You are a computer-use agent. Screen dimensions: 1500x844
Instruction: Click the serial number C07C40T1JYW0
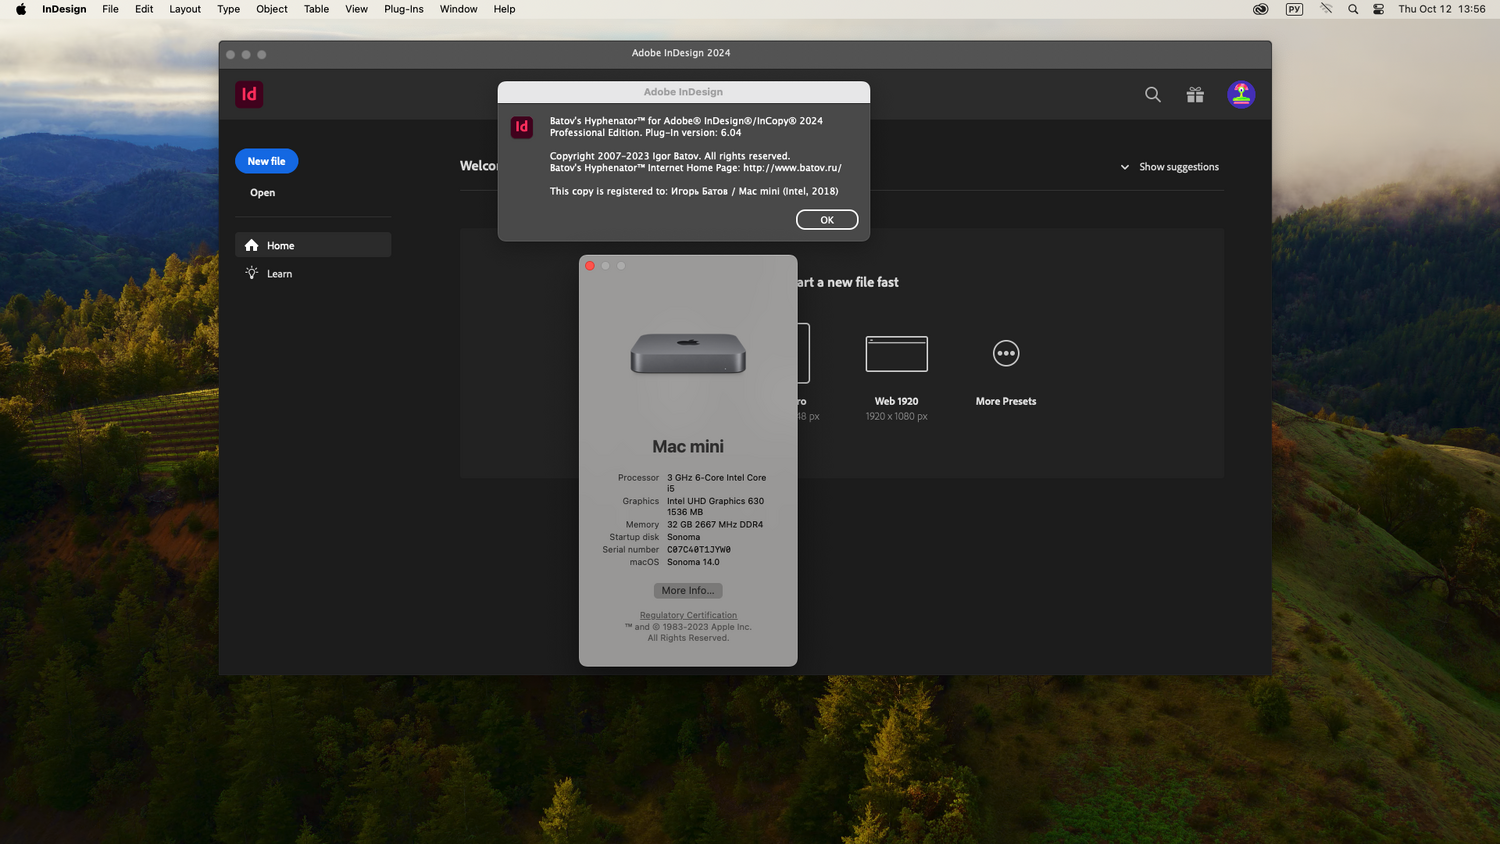click(699, 550)
